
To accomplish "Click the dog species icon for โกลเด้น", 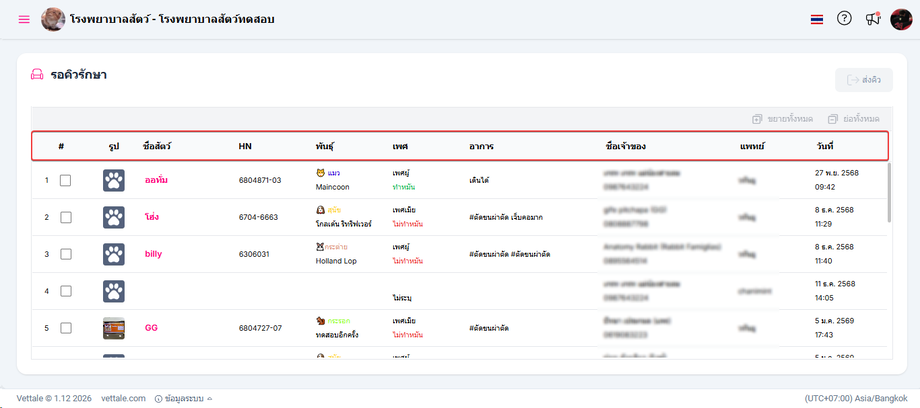I will 320,210.
